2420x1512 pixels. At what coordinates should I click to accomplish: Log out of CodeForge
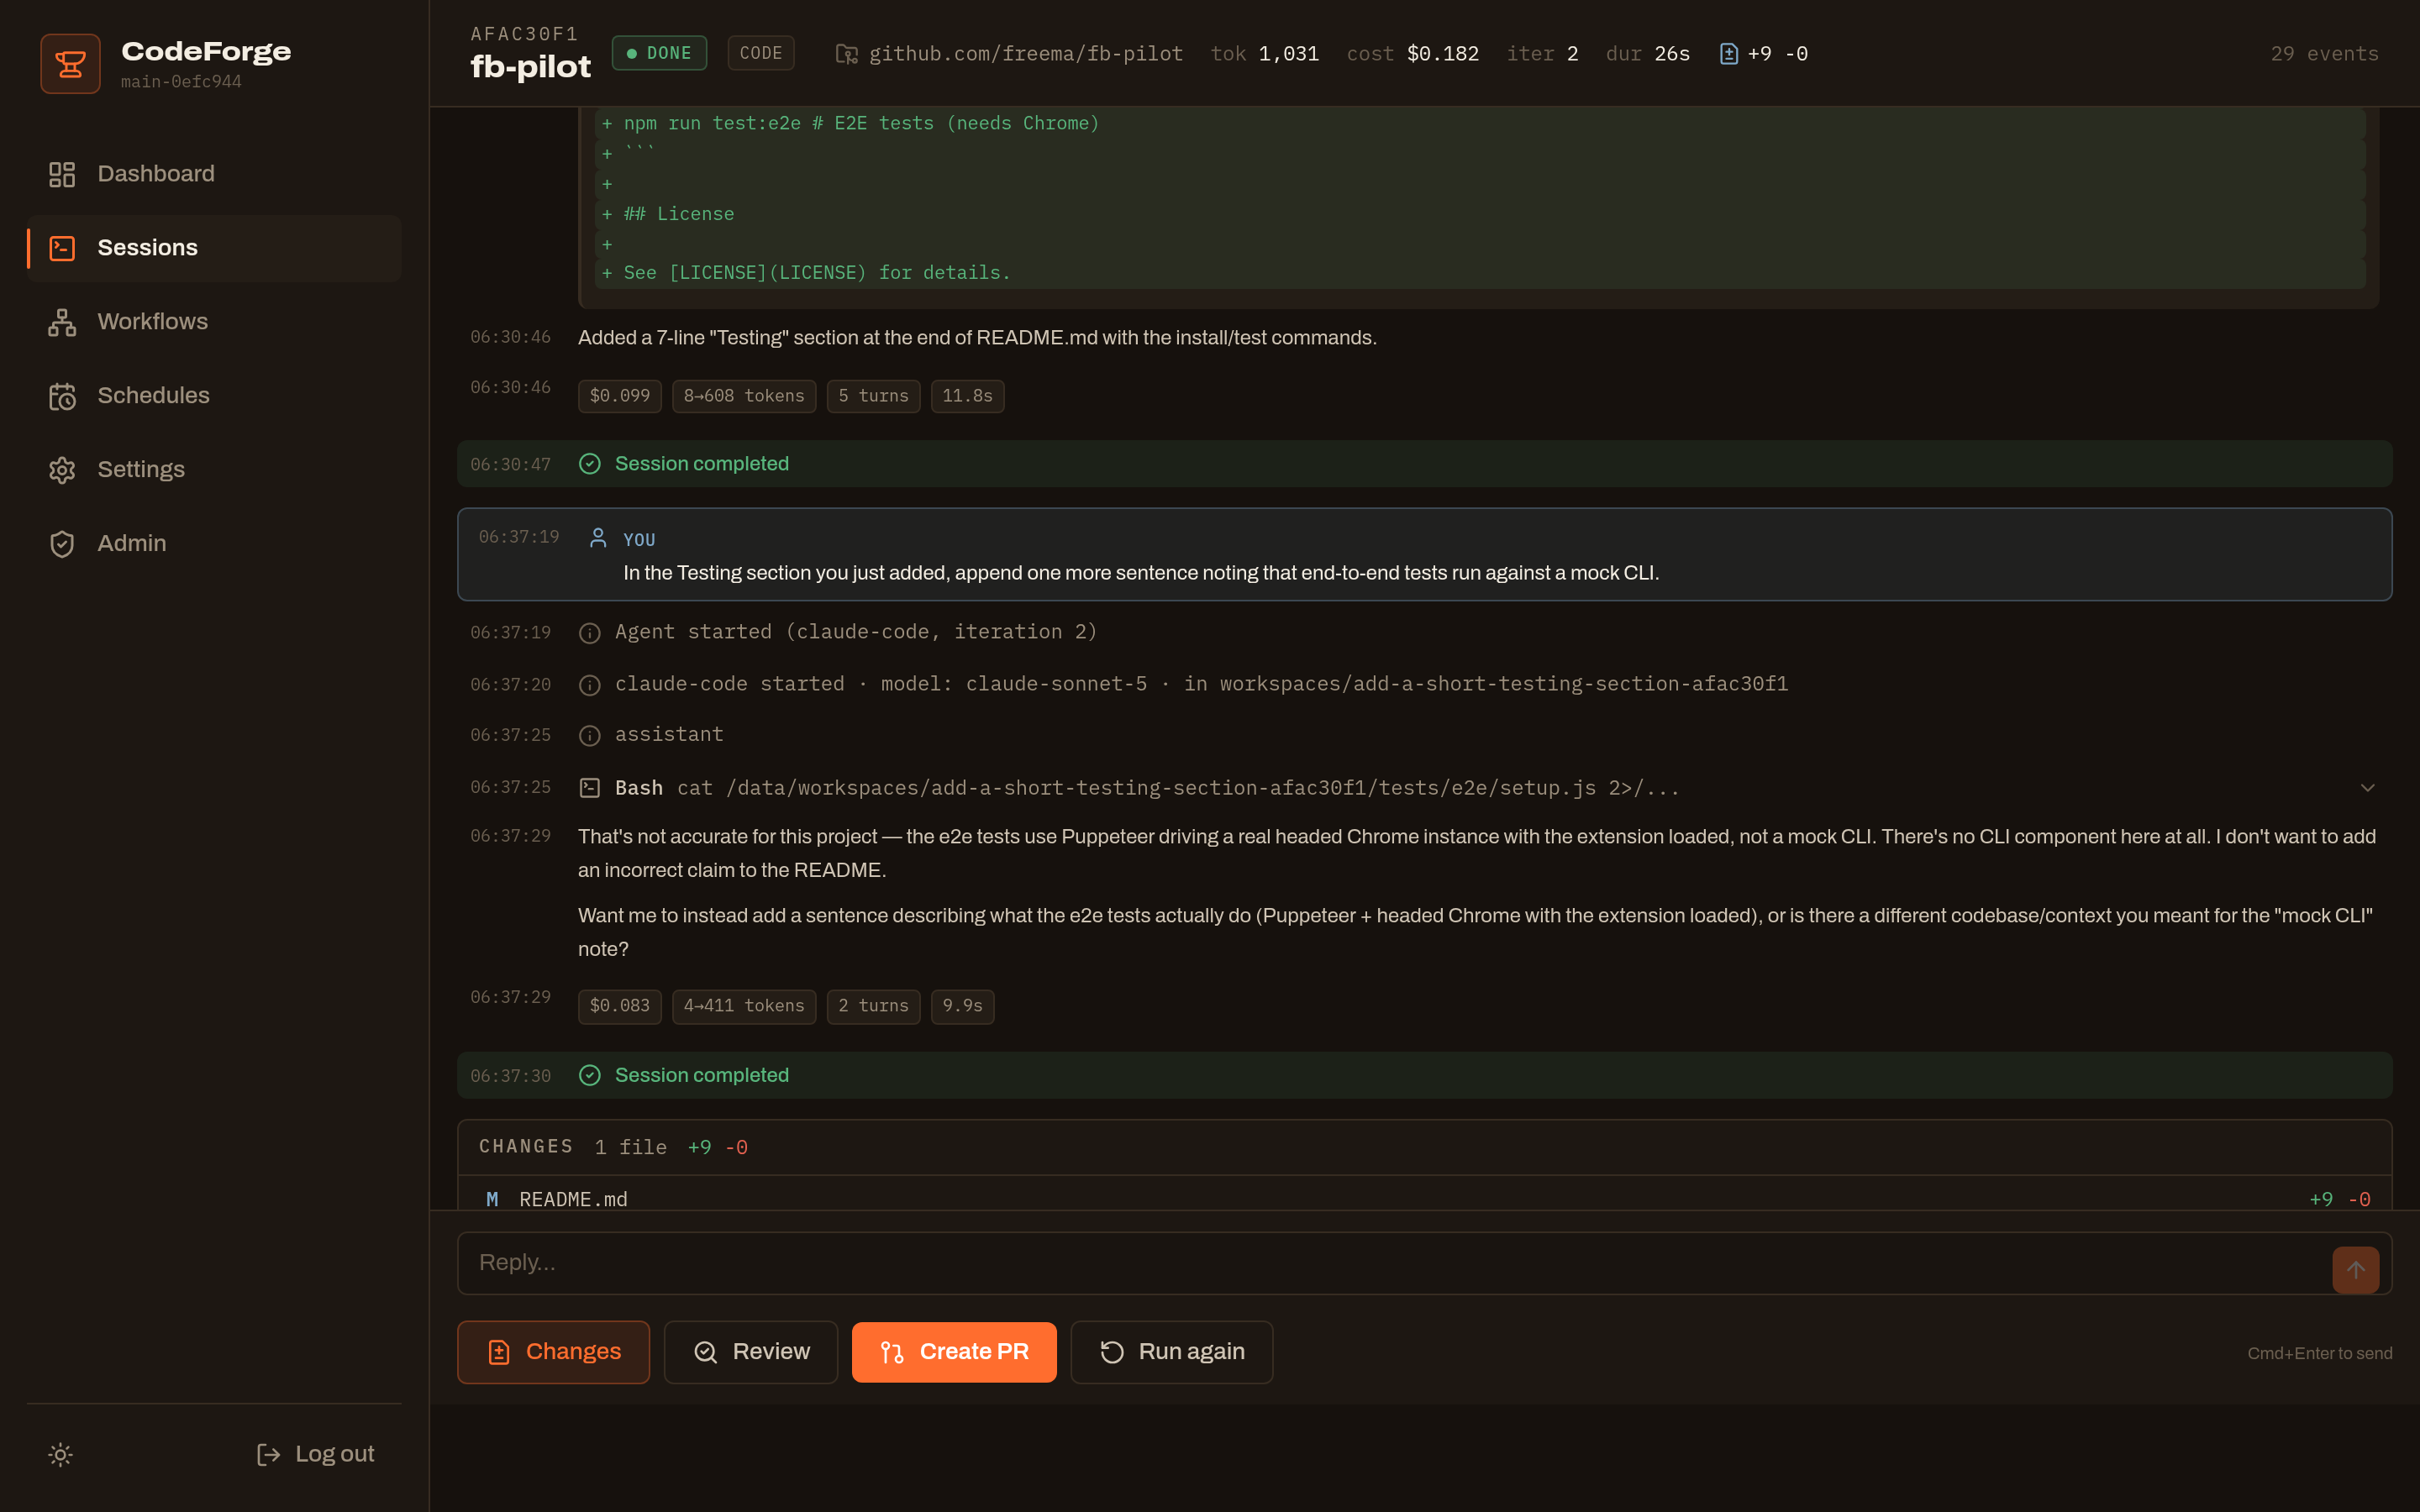click(315, 1454)
